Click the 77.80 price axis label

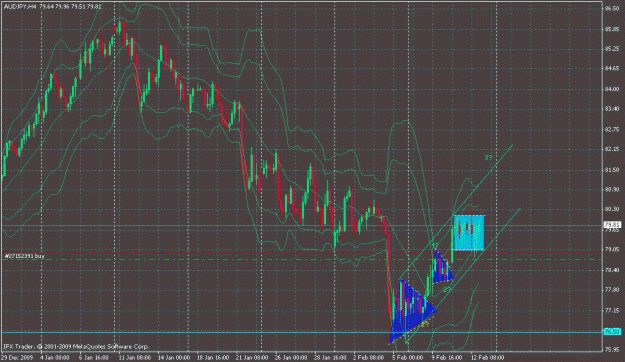[x=612, y=290]
